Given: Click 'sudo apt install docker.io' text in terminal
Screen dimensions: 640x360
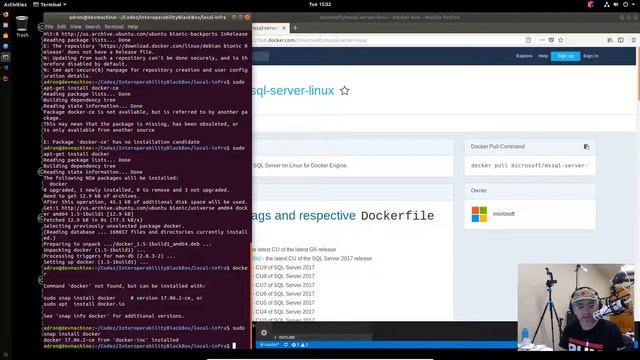Looking at the screenshot, I should tap(84, 304).
